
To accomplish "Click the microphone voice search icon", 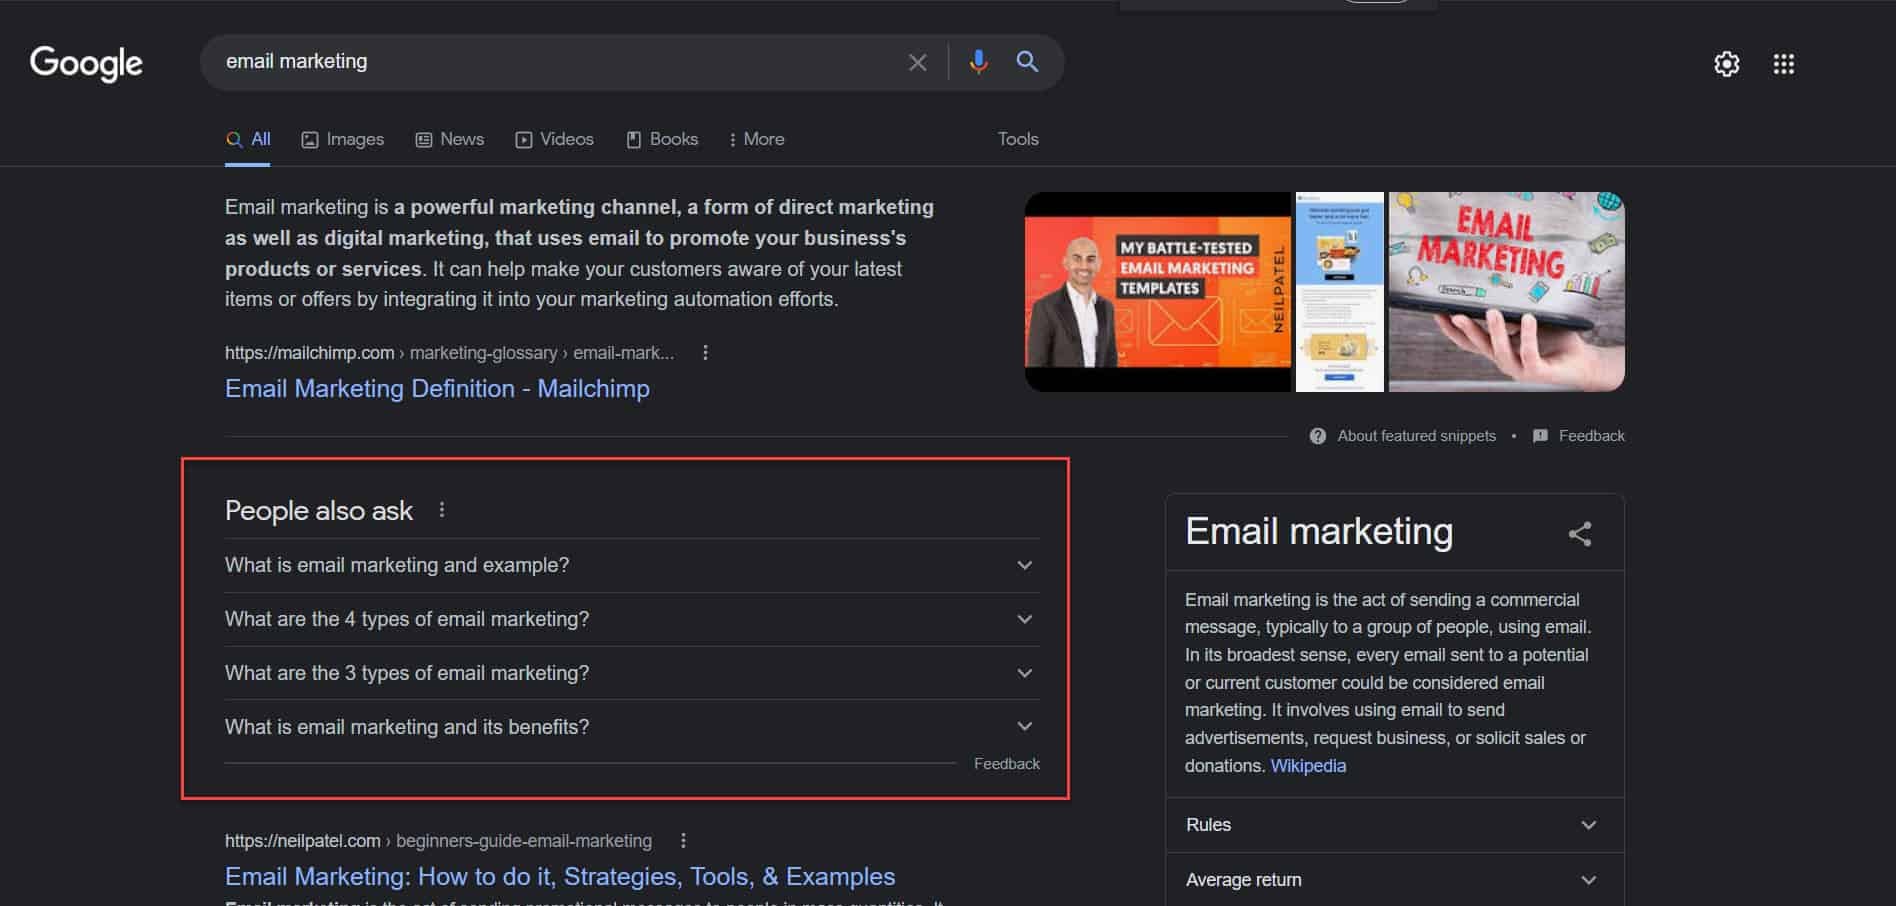I will tap(978, 62).
